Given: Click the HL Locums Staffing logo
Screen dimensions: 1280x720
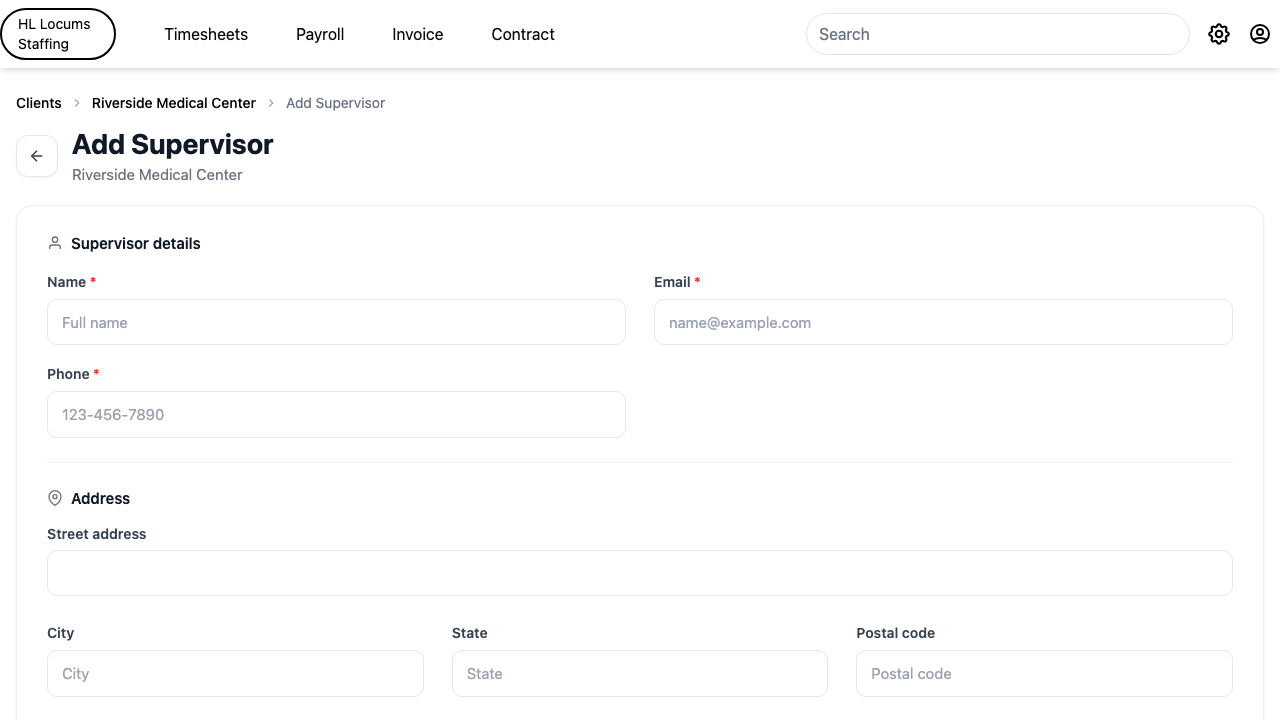Looking at the screenshot, I should [x=58, y=34].
